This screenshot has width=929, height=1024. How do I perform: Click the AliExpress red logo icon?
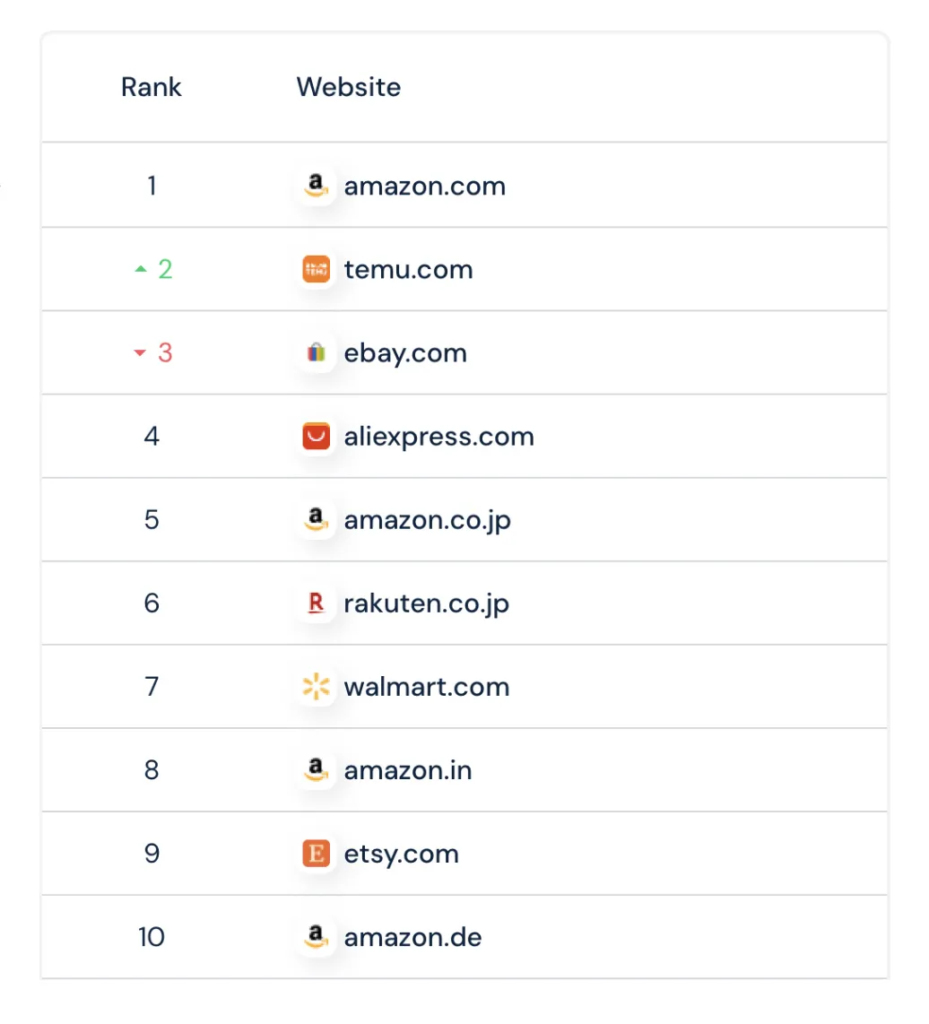[x=316, y=436]
